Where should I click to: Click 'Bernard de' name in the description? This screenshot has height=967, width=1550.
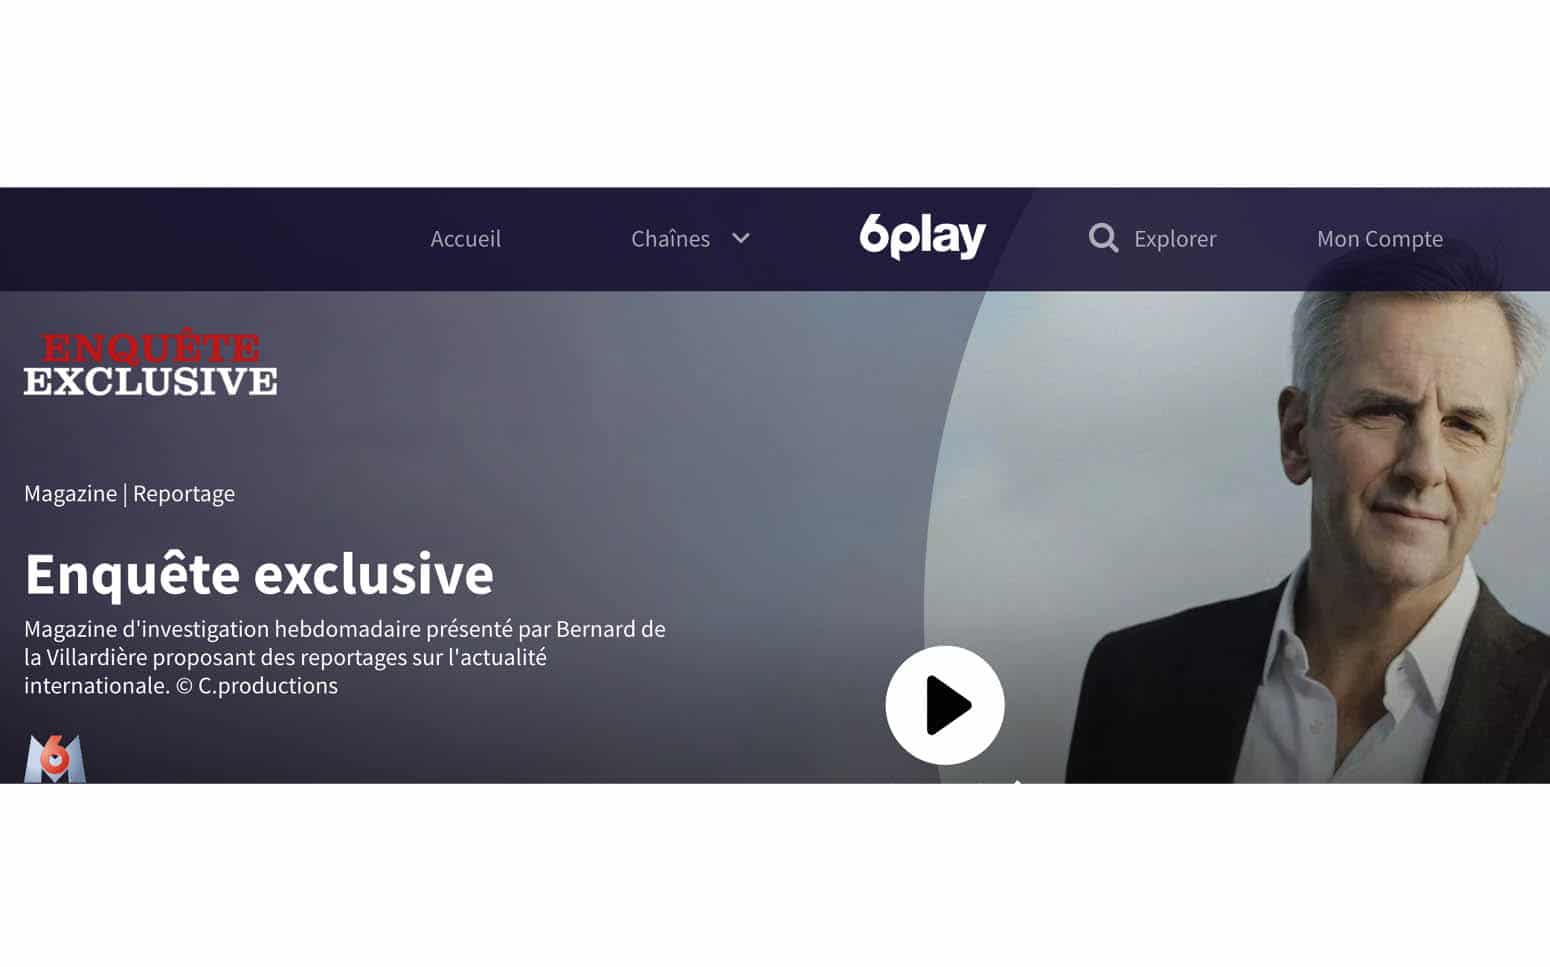pyautogui.click(x=611, y=629)
